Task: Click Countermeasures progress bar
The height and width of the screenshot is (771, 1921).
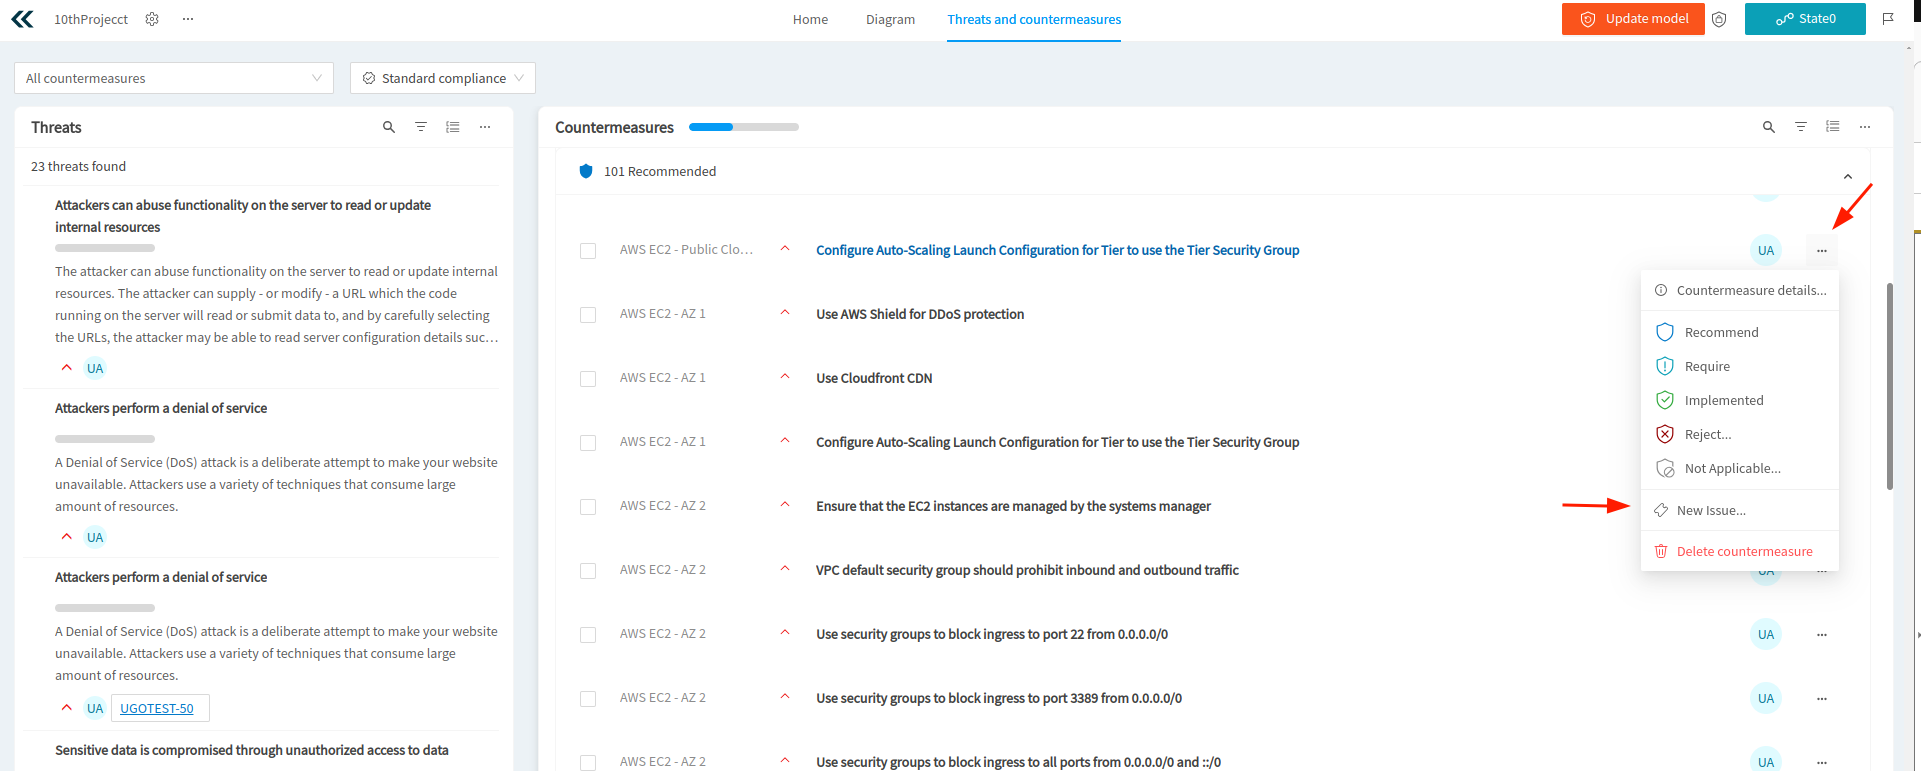Action: [x=744, y=127]
